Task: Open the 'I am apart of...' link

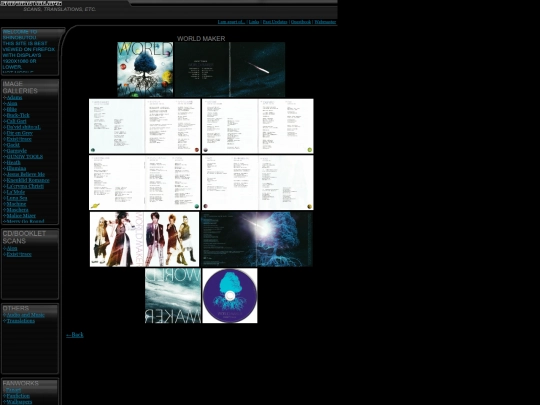Action: pos(231,22)
